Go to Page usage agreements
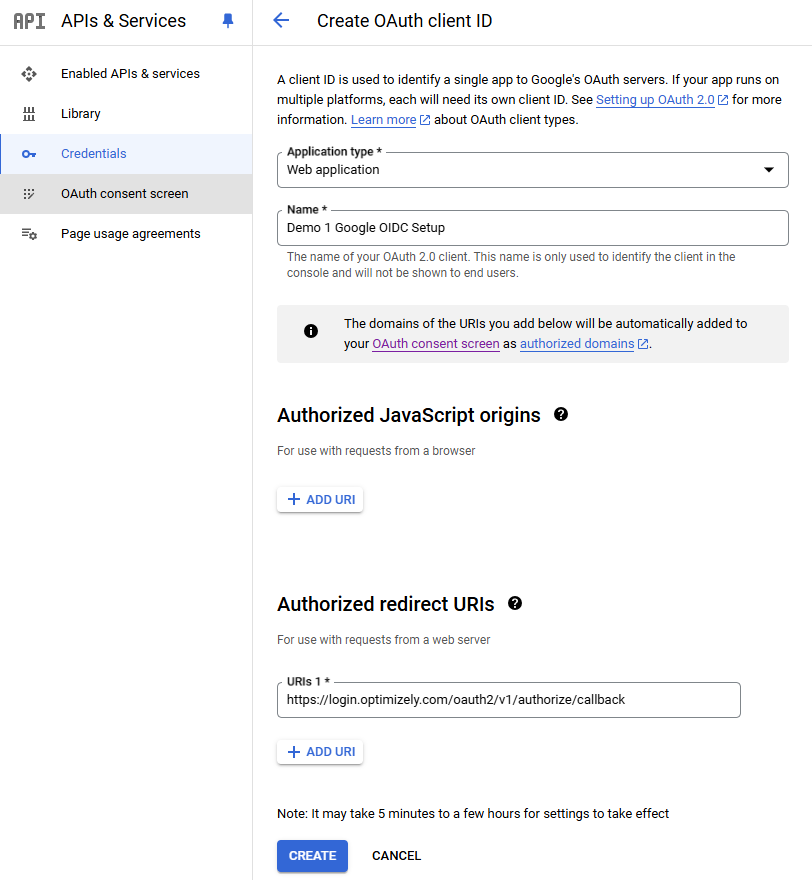 coord(130,234)
